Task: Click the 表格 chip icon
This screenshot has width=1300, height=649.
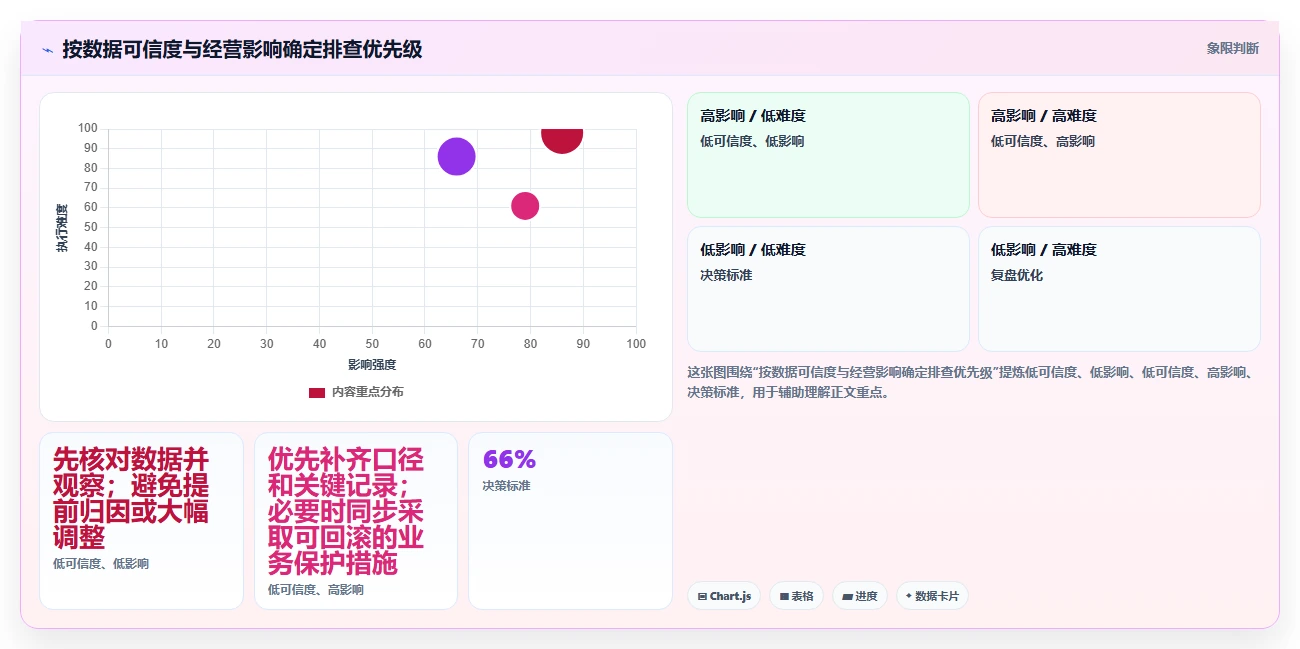Action: click(784, 597)
